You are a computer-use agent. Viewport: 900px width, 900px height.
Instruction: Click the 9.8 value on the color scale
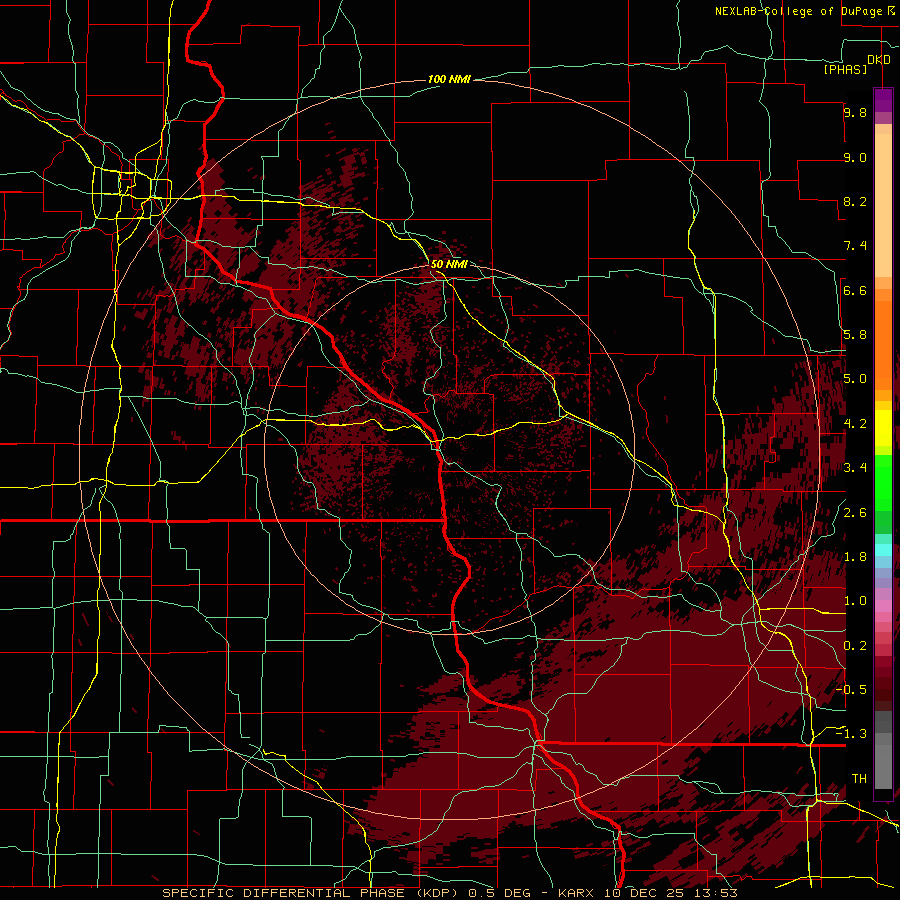(855, 112)
